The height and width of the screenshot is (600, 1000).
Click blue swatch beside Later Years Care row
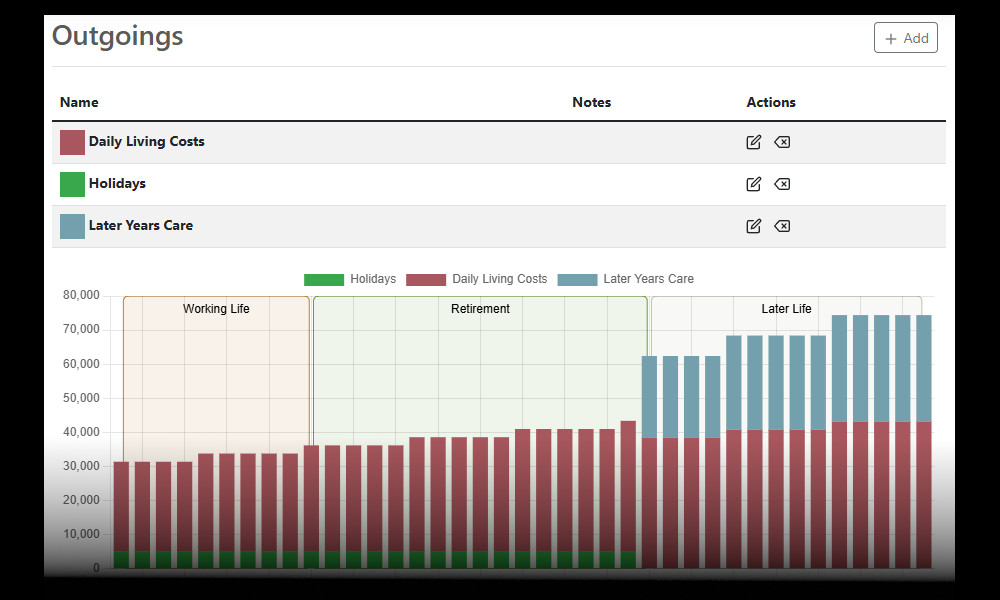click(72, 226)
